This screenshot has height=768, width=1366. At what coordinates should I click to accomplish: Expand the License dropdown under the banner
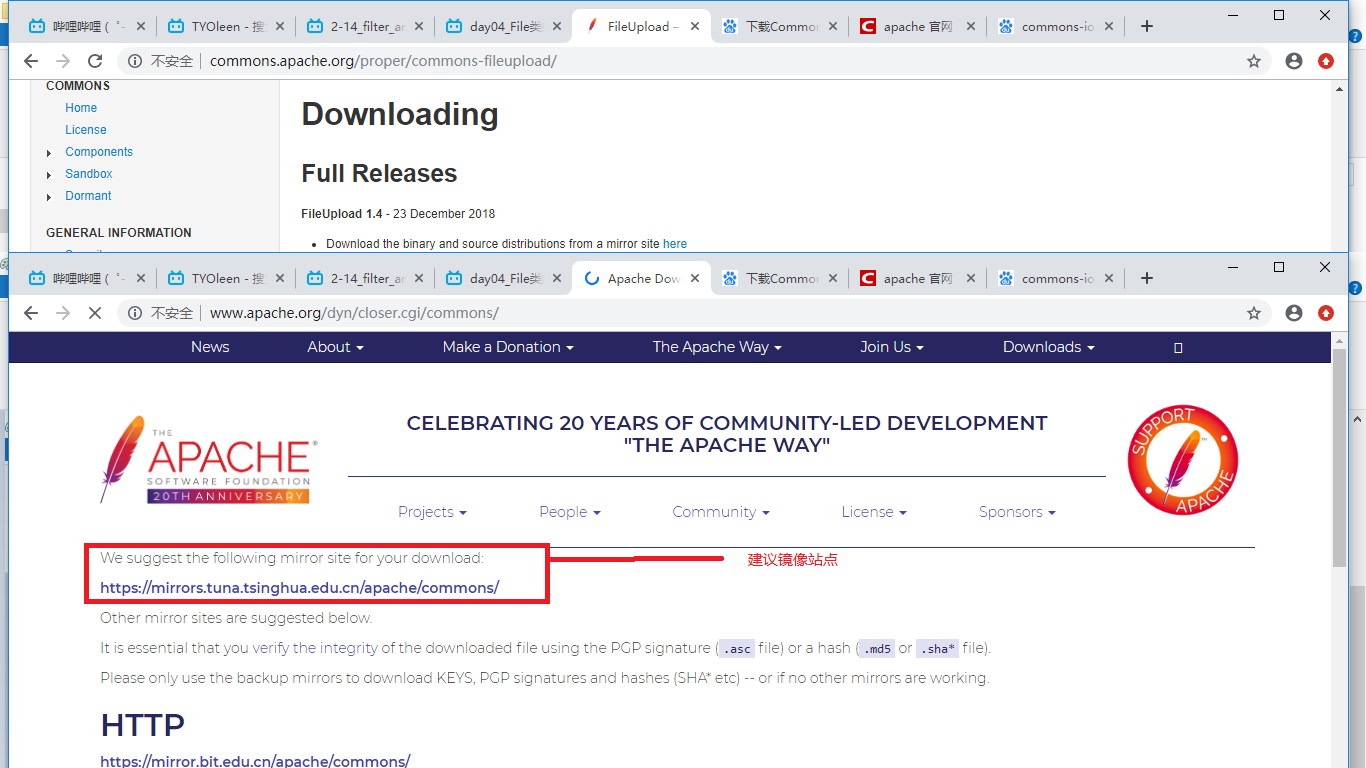click(x=874, y=512)
